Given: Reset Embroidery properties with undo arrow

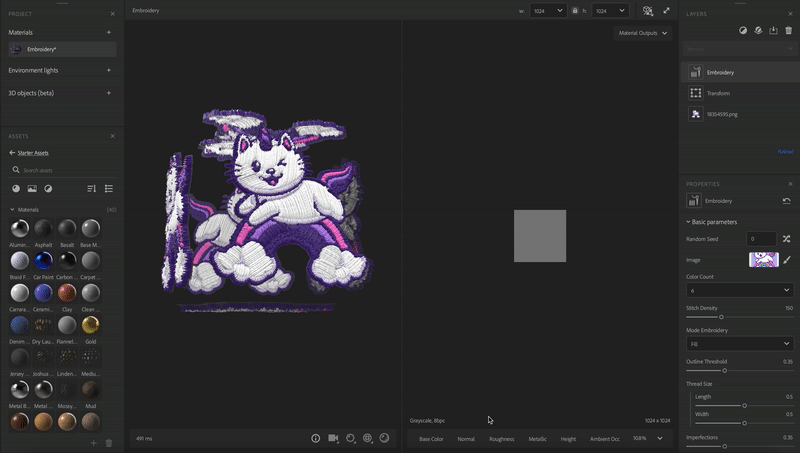Looking at the screenshot, I should pyautogui.click(x=786, y=201).
